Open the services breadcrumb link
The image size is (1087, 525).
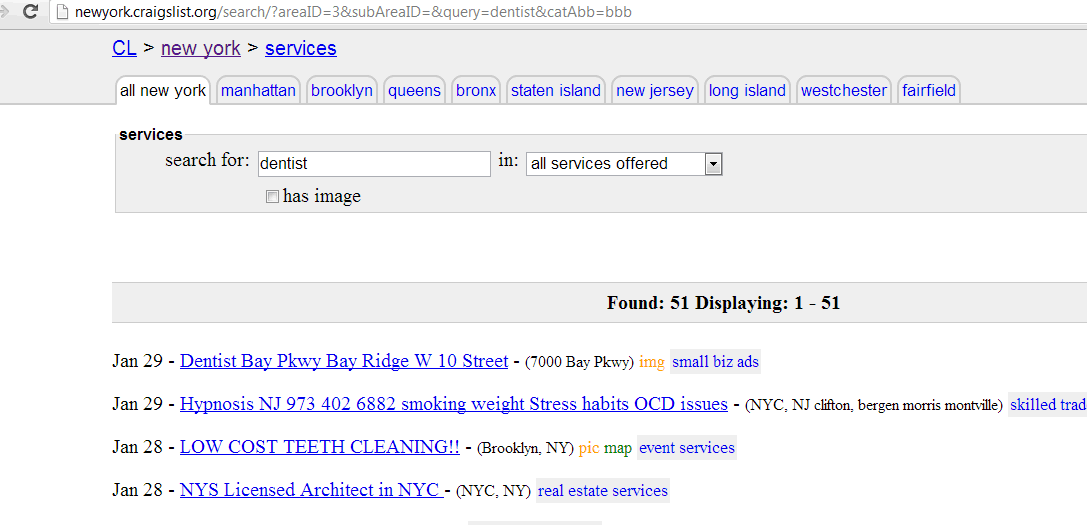(x=301, y=49)
